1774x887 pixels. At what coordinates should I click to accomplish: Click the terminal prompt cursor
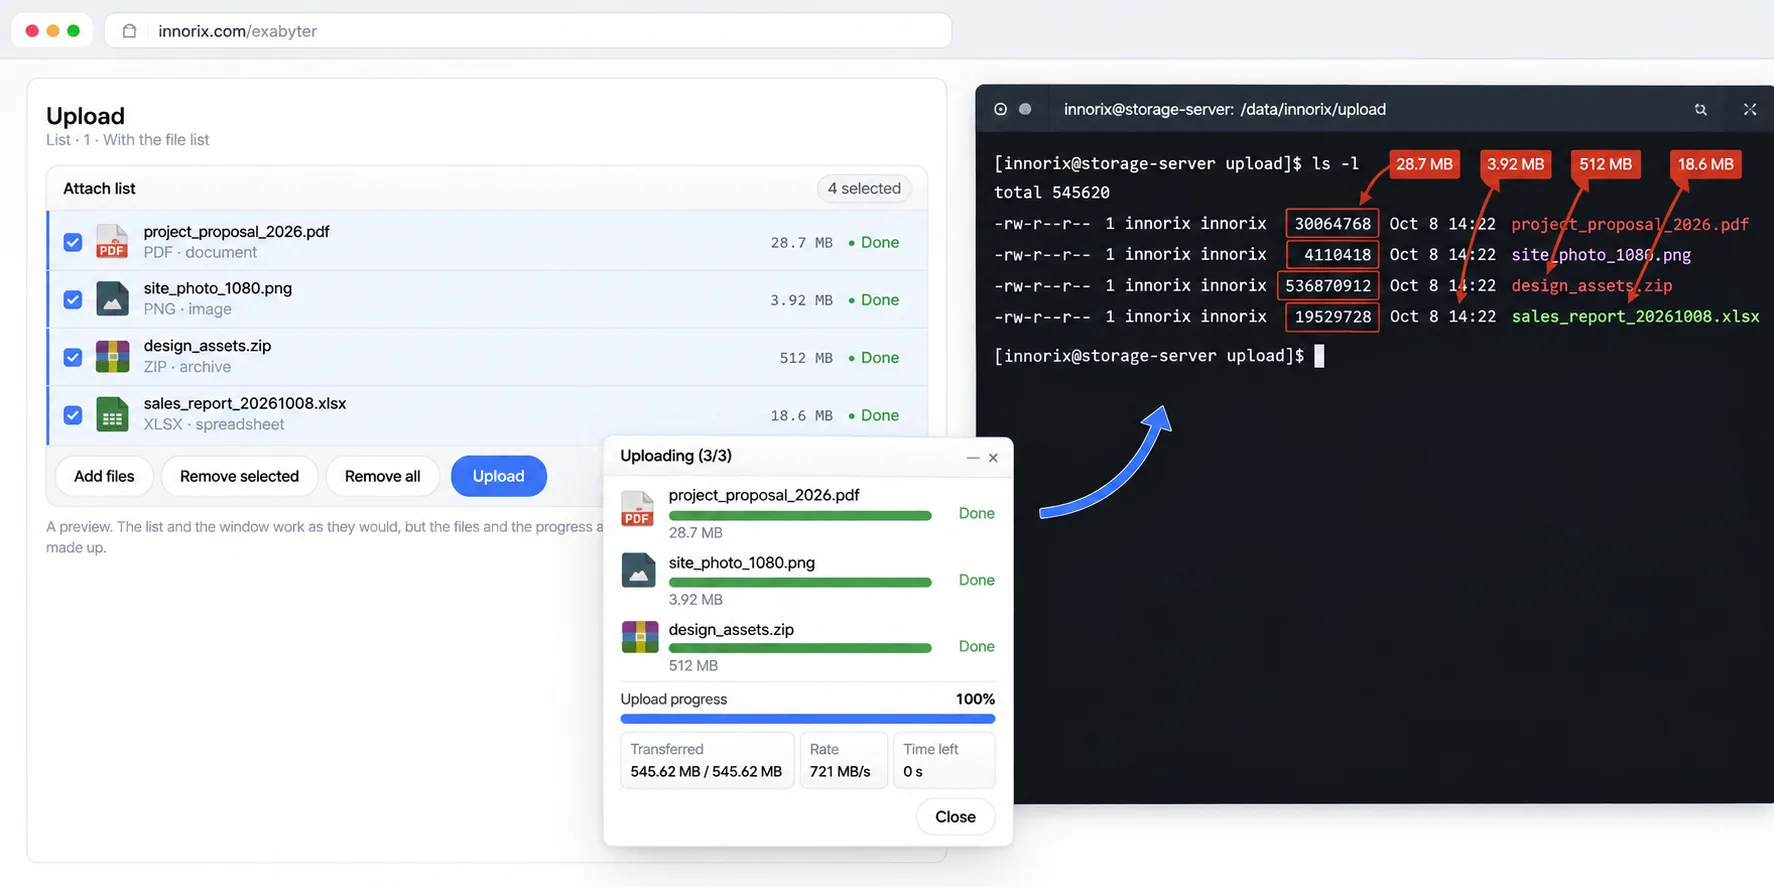point(1319,356)
